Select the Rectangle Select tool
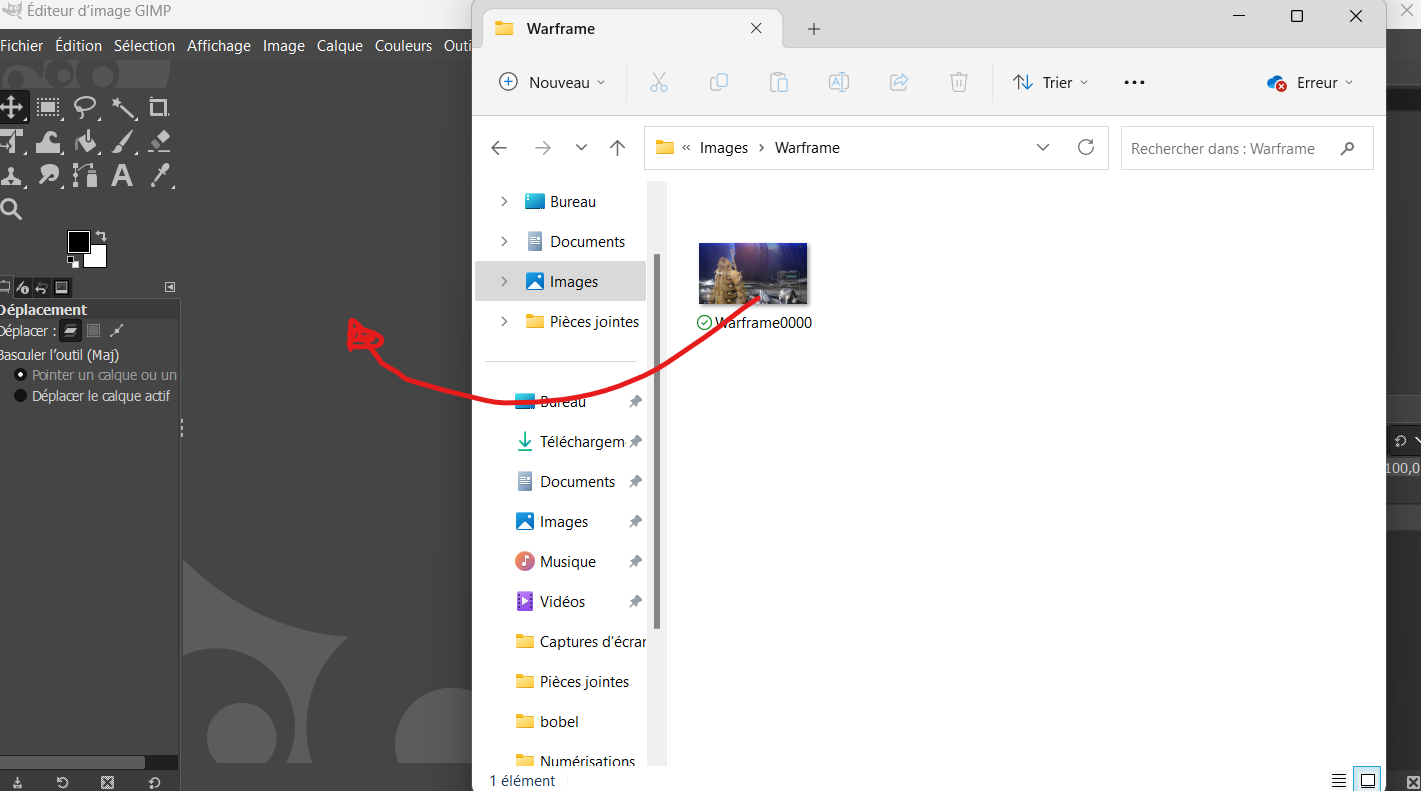The width and height of the screenshot is (1421, 791). pyautogui.click(x=47, y=107)
